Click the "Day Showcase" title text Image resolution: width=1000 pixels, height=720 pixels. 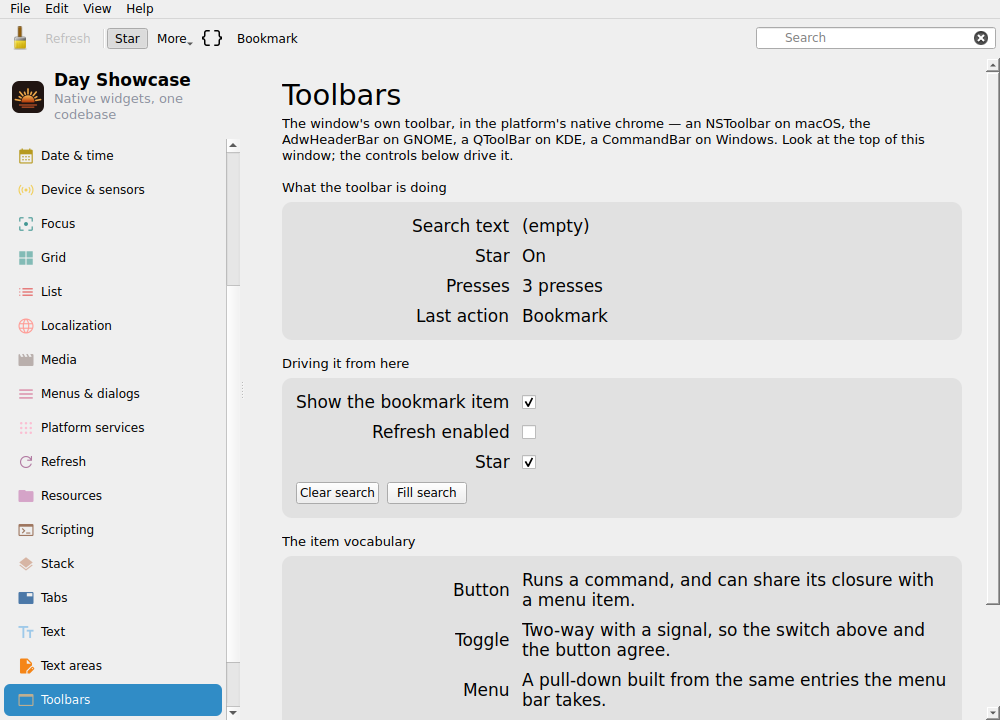click(122, 80)
